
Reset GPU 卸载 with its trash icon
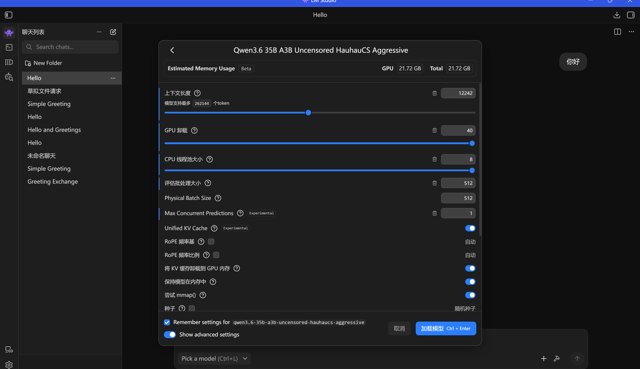(x=434, y=131)
